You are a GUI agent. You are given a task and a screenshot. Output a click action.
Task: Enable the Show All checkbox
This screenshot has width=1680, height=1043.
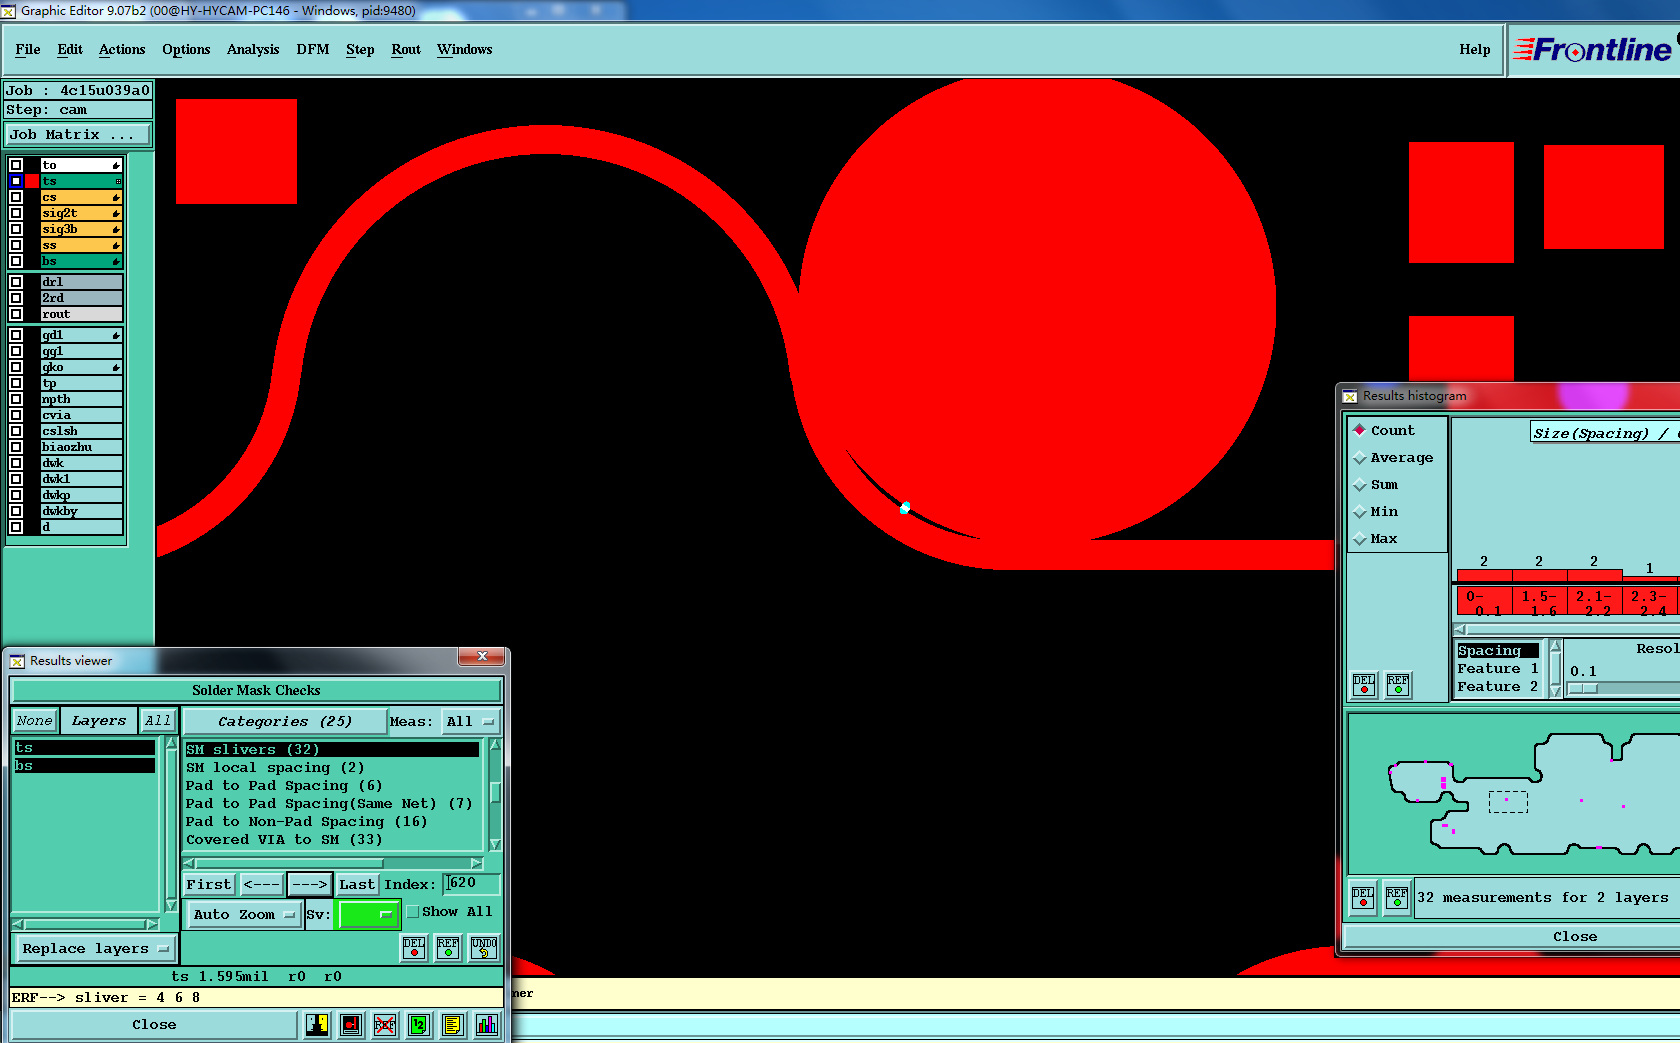point(413,912)
